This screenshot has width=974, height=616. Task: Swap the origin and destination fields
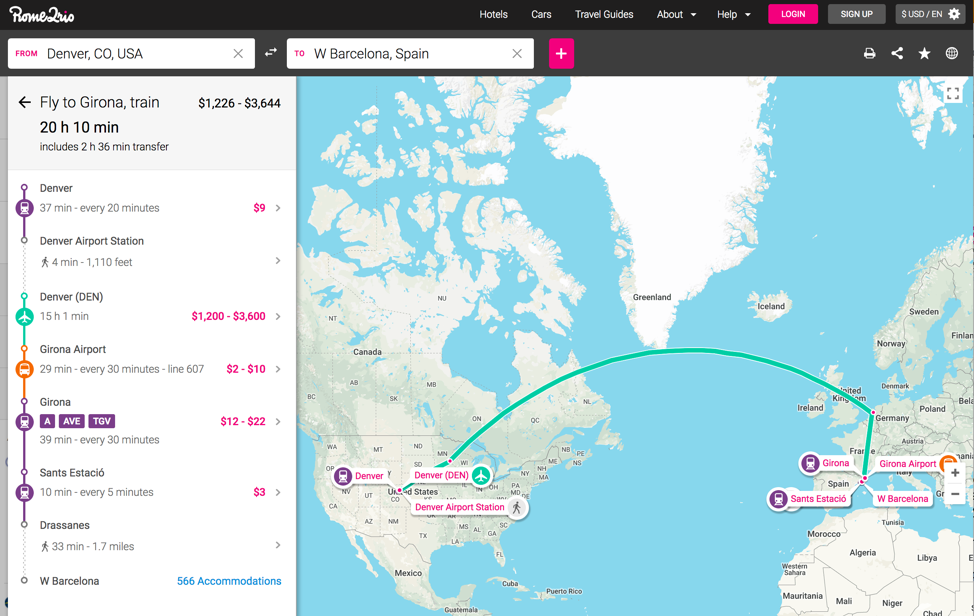coord(271,53)
